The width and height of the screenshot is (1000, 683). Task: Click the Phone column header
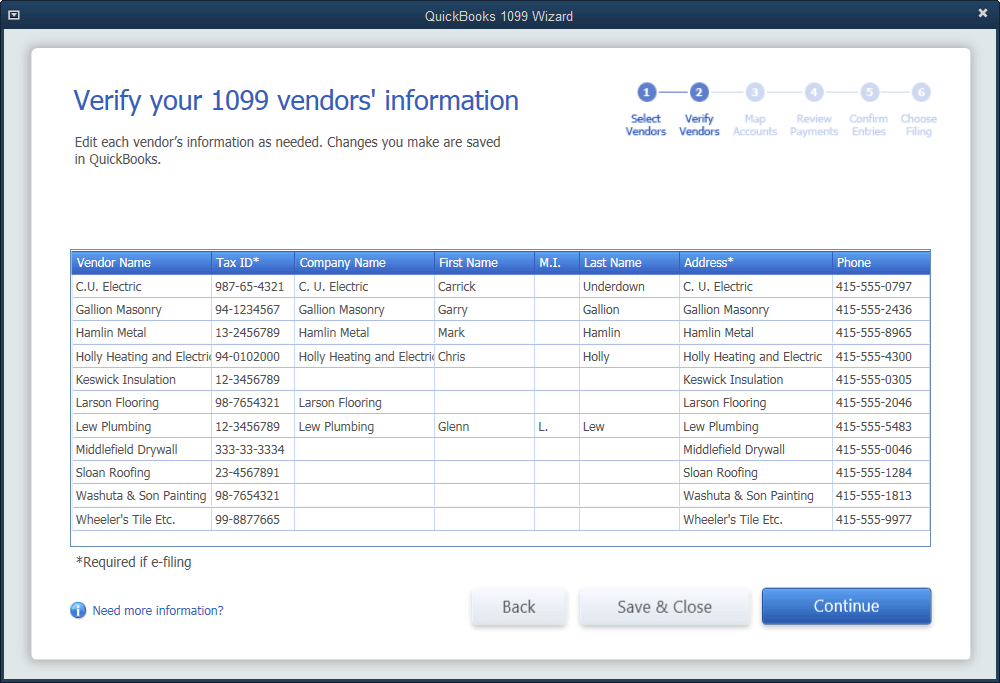tap(881, 263)
